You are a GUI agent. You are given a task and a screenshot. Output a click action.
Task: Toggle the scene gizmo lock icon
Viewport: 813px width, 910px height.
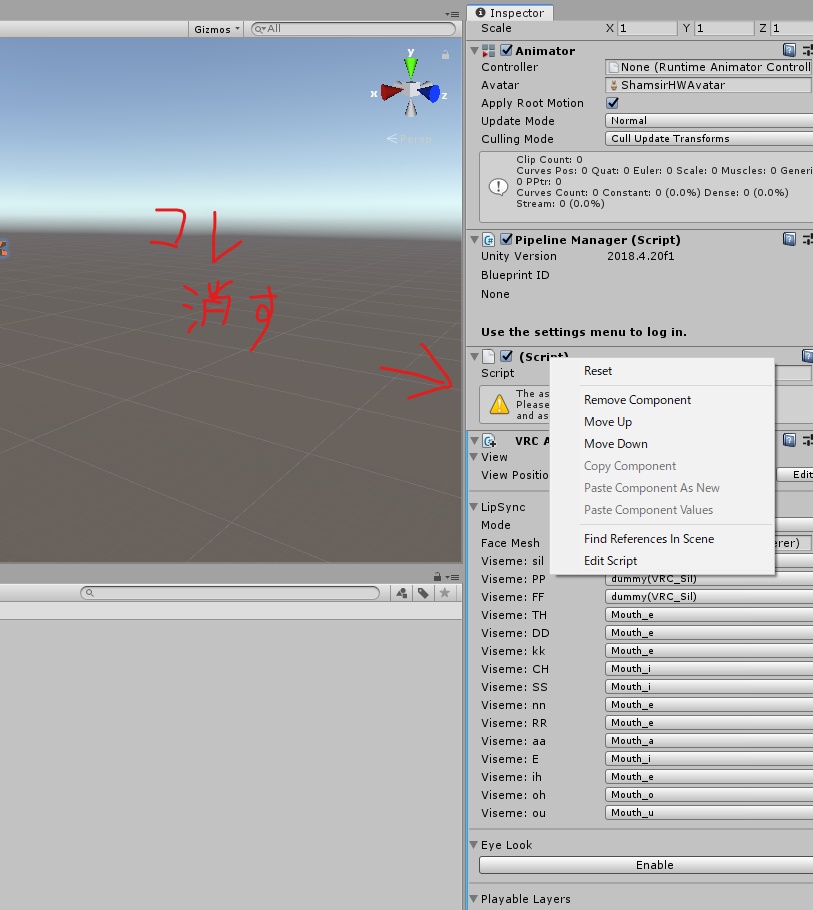tap(445, 55)
